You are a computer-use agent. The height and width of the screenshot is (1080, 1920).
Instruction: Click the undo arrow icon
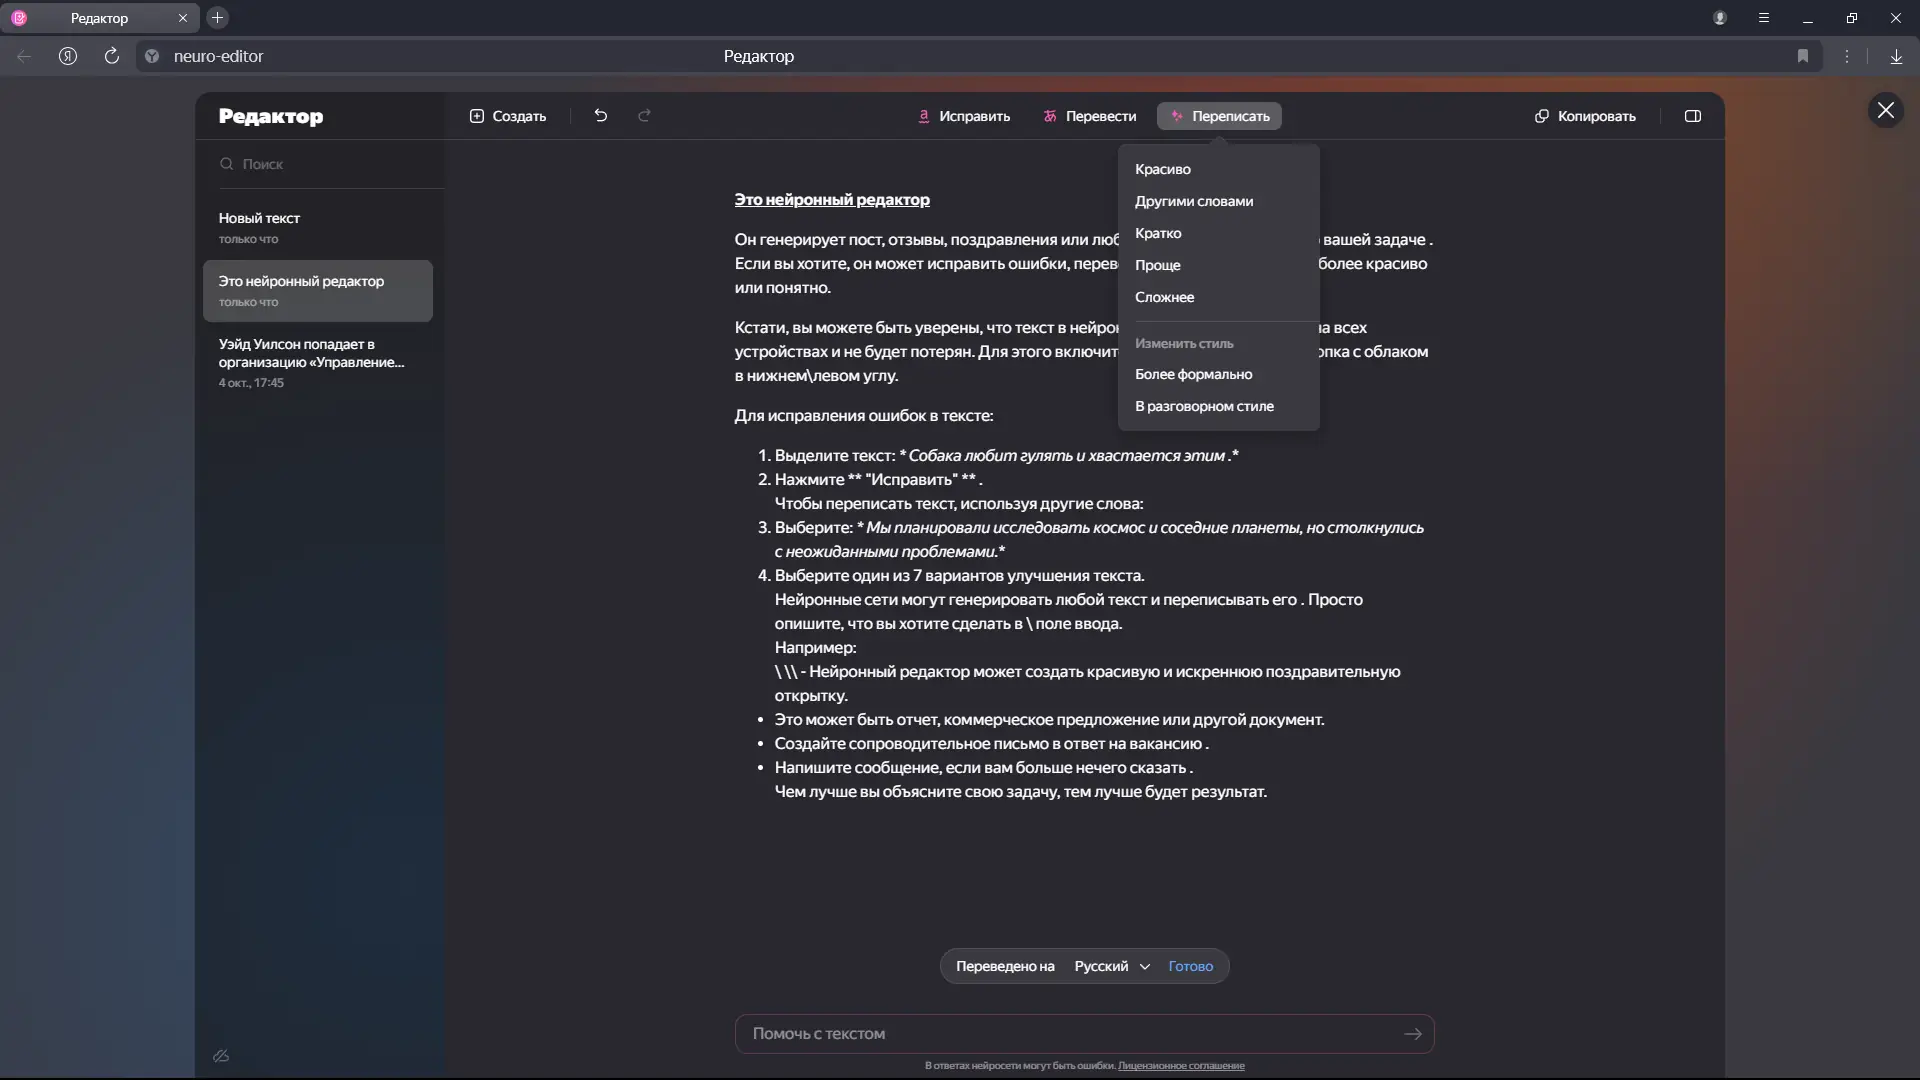coord(600,116)
